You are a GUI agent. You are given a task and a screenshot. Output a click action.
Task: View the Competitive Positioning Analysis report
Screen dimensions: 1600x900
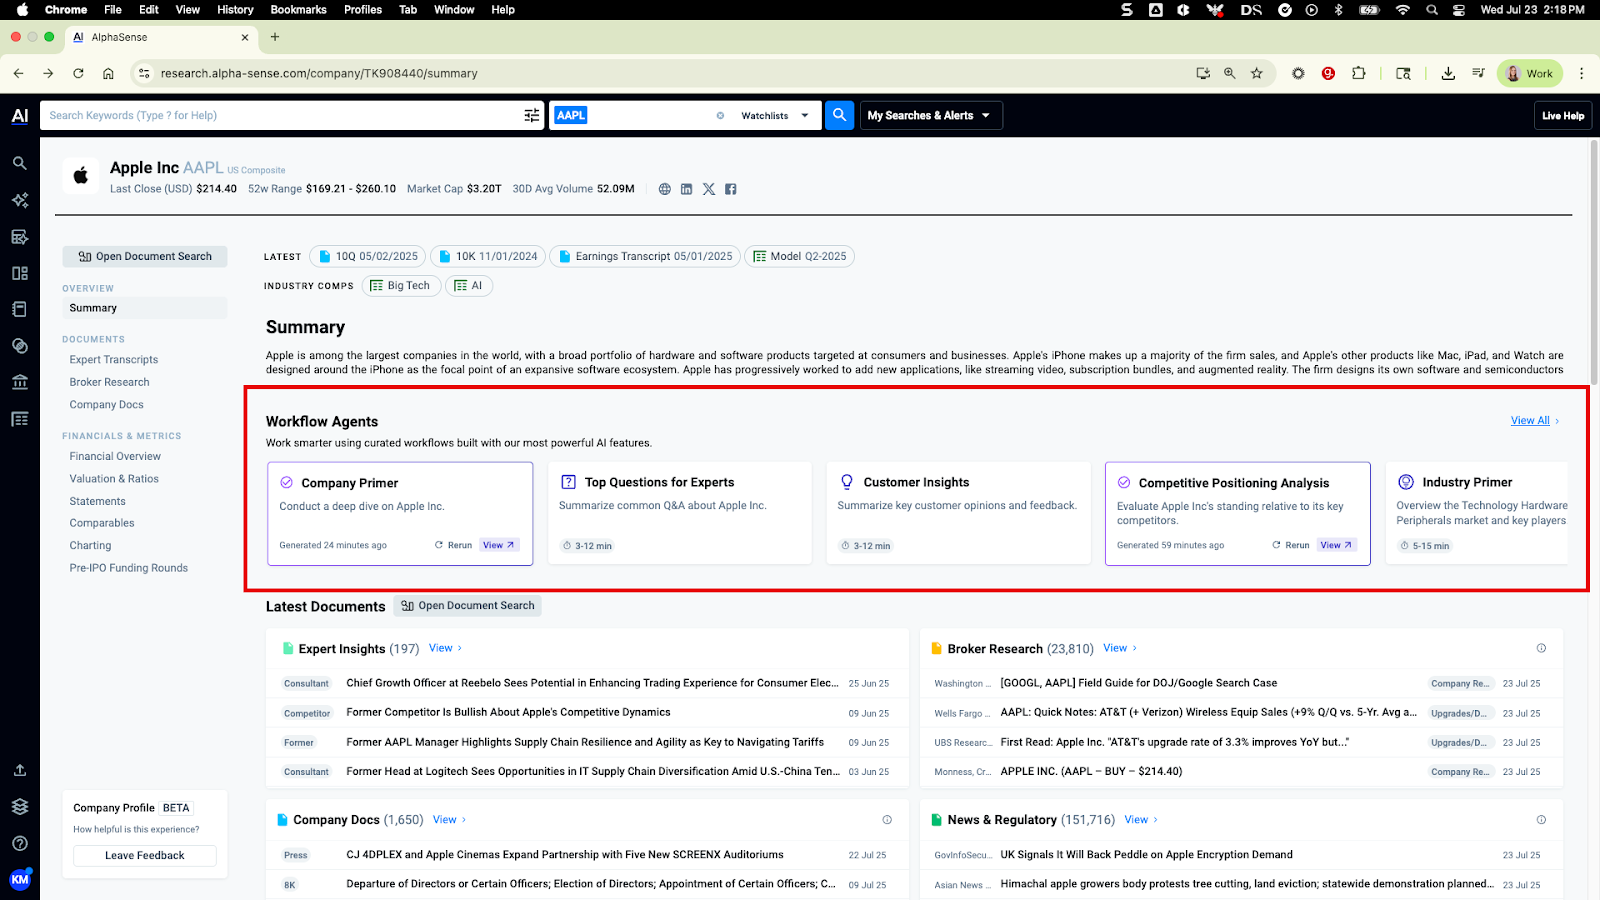pos(1336,545)
